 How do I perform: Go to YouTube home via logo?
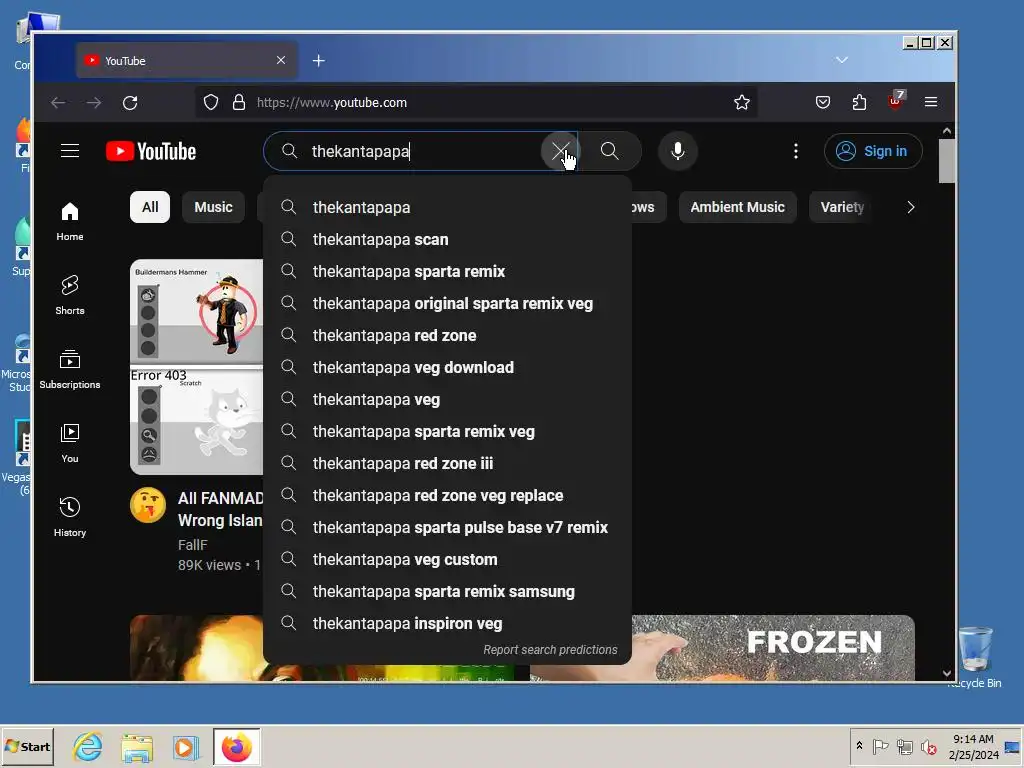point(151,152)
